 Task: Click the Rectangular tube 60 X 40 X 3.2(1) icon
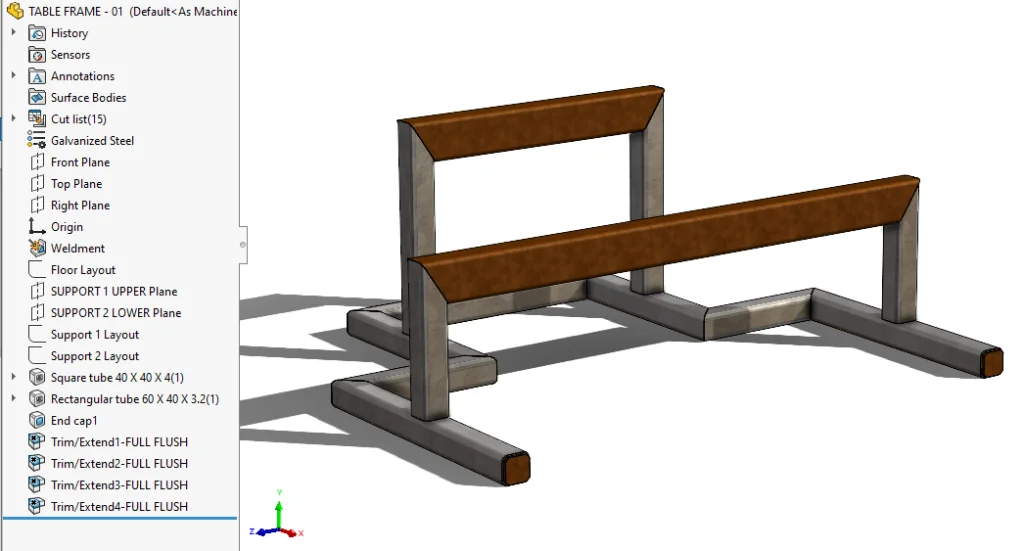(x=37, y=399)
